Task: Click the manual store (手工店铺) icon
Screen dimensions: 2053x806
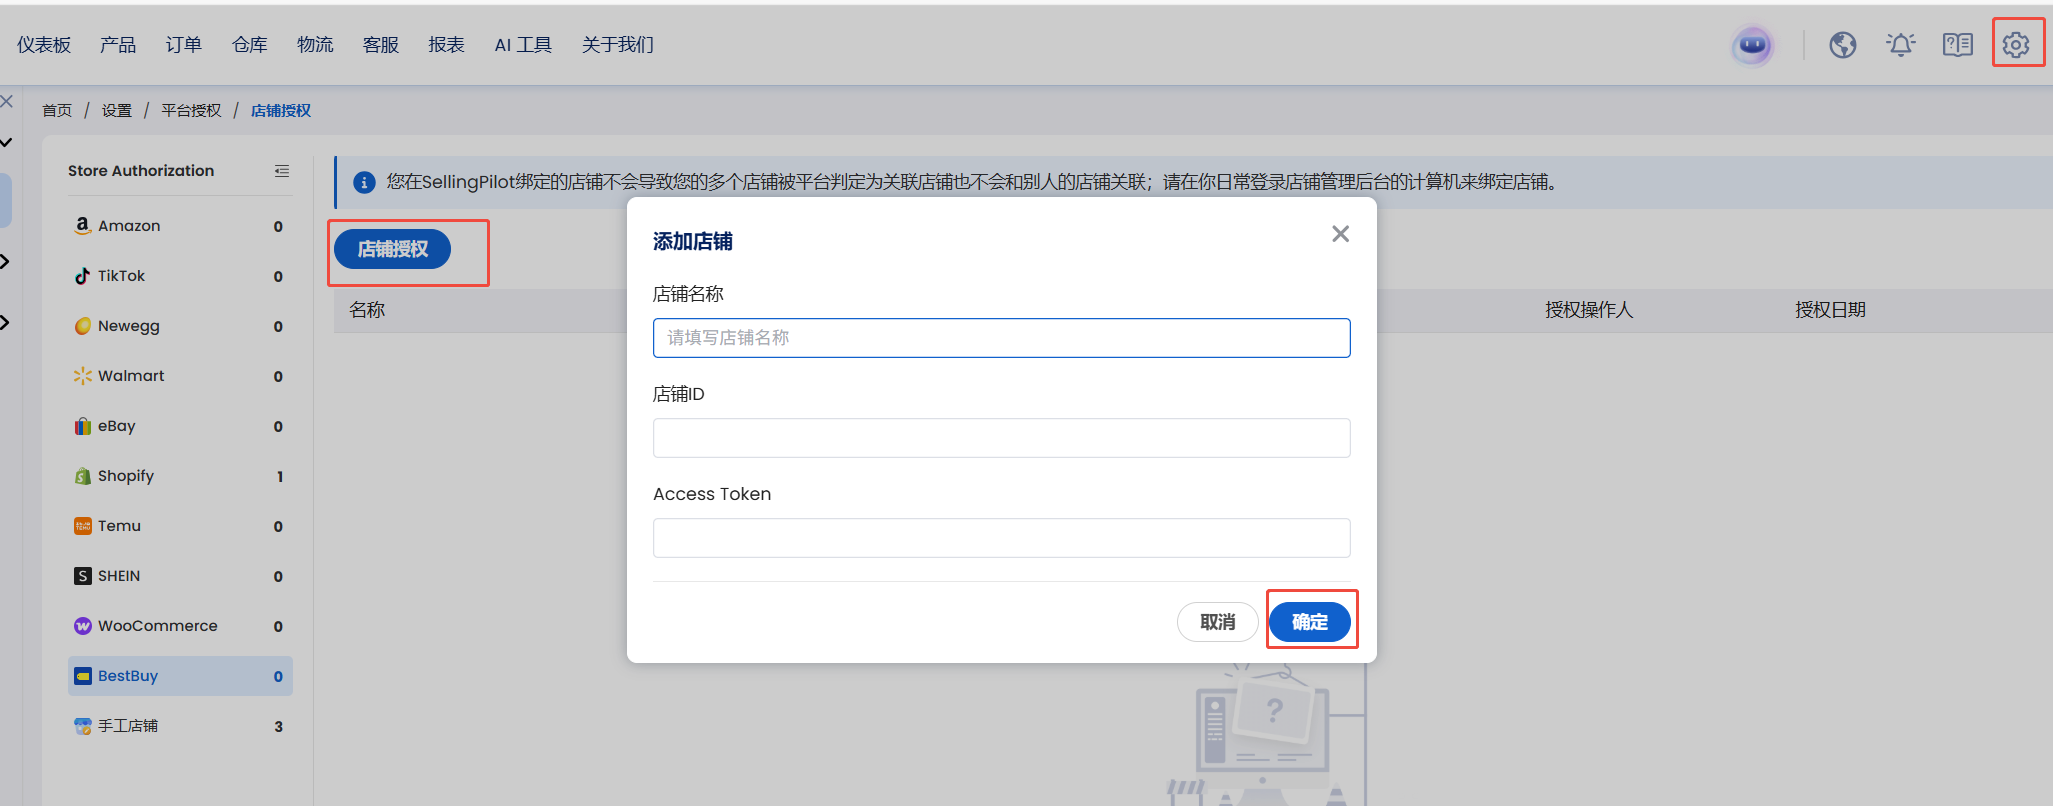Action: pos(83,726)
